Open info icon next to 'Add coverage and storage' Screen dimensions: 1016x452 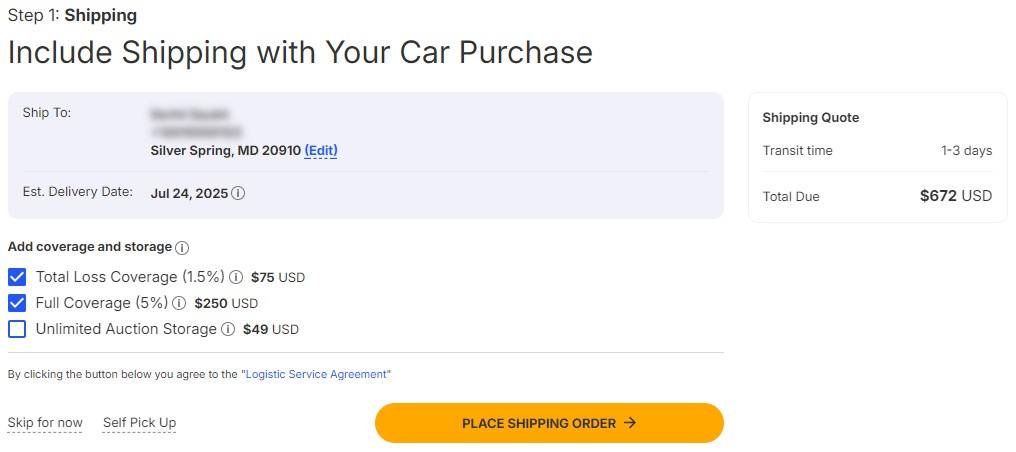click(x=182, y=248)
